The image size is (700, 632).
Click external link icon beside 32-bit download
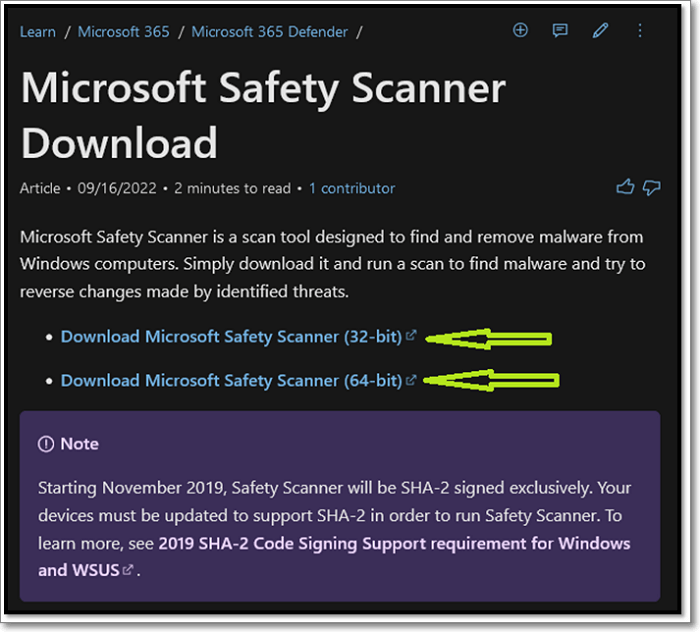pos(411,337)
